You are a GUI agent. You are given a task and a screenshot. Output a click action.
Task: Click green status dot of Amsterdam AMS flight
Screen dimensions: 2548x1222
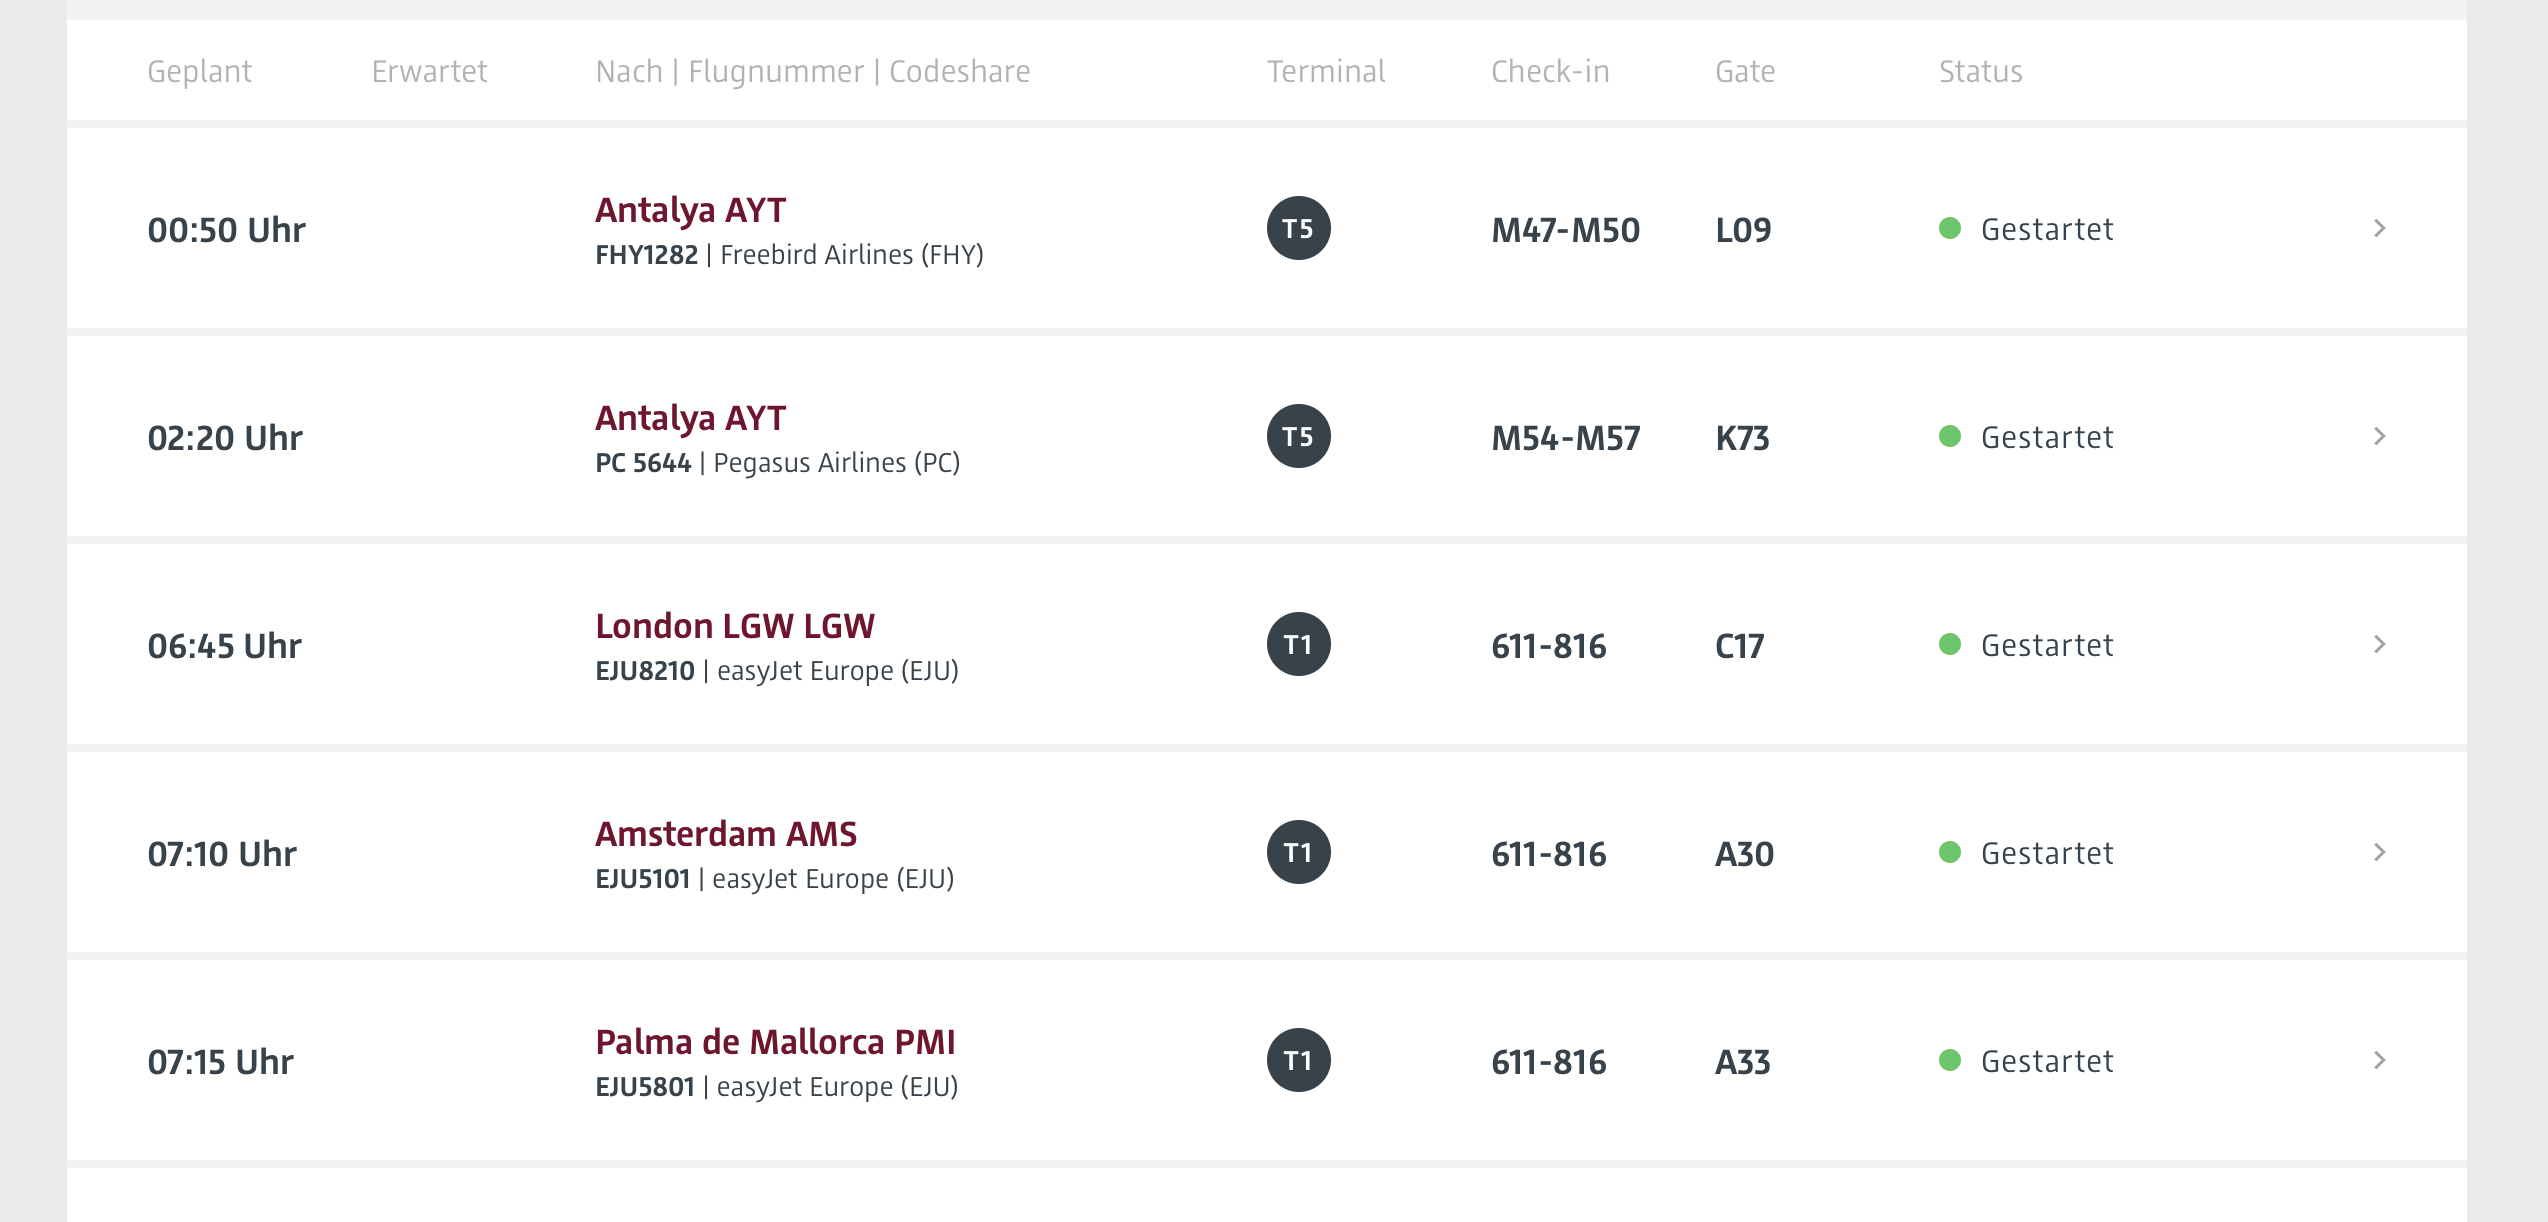(x=1949, y=852)
